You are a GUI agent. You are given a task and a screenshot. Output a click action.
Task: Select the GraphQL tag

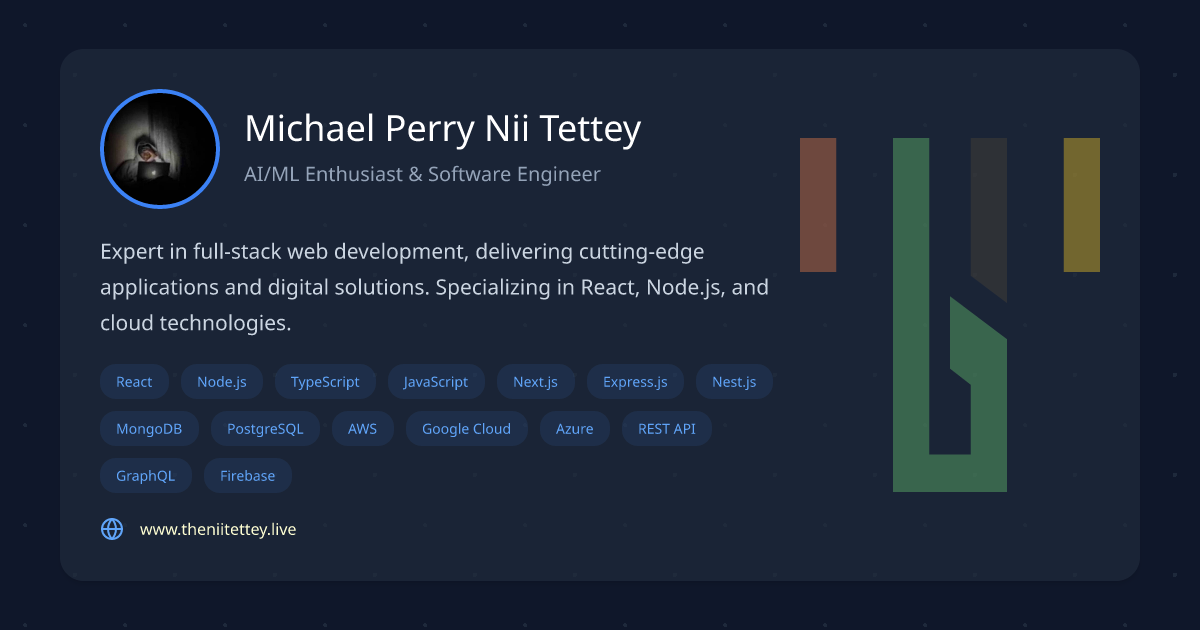pos(145,476)
